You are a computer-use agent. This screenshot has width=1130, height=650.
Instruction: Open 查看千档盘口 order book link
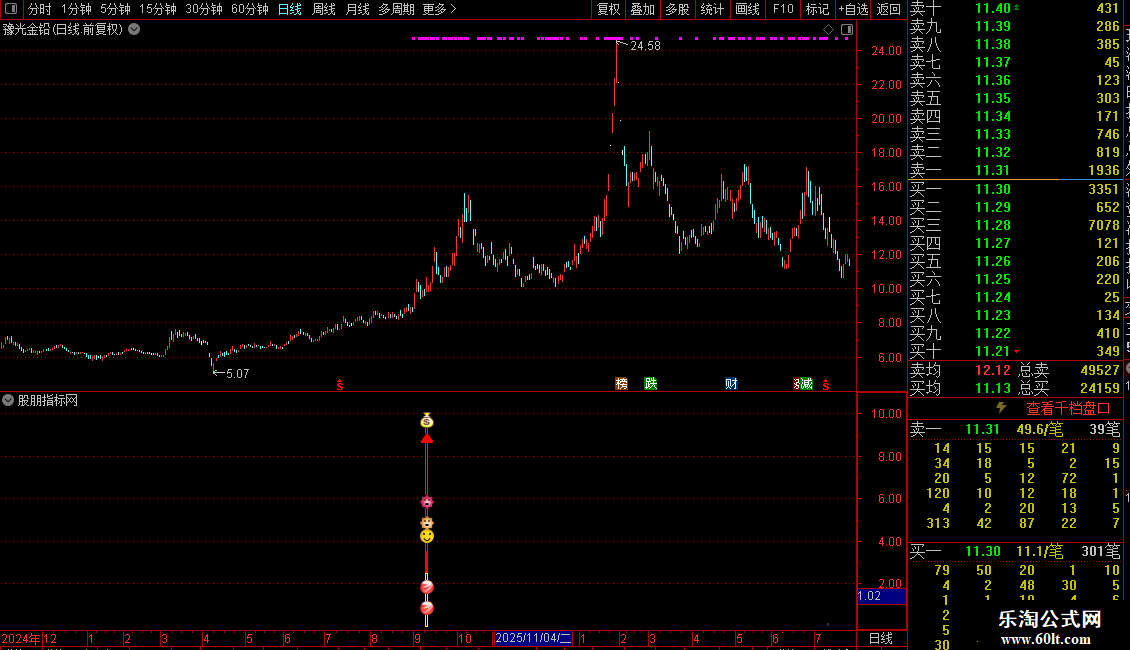coord(1068,409)
